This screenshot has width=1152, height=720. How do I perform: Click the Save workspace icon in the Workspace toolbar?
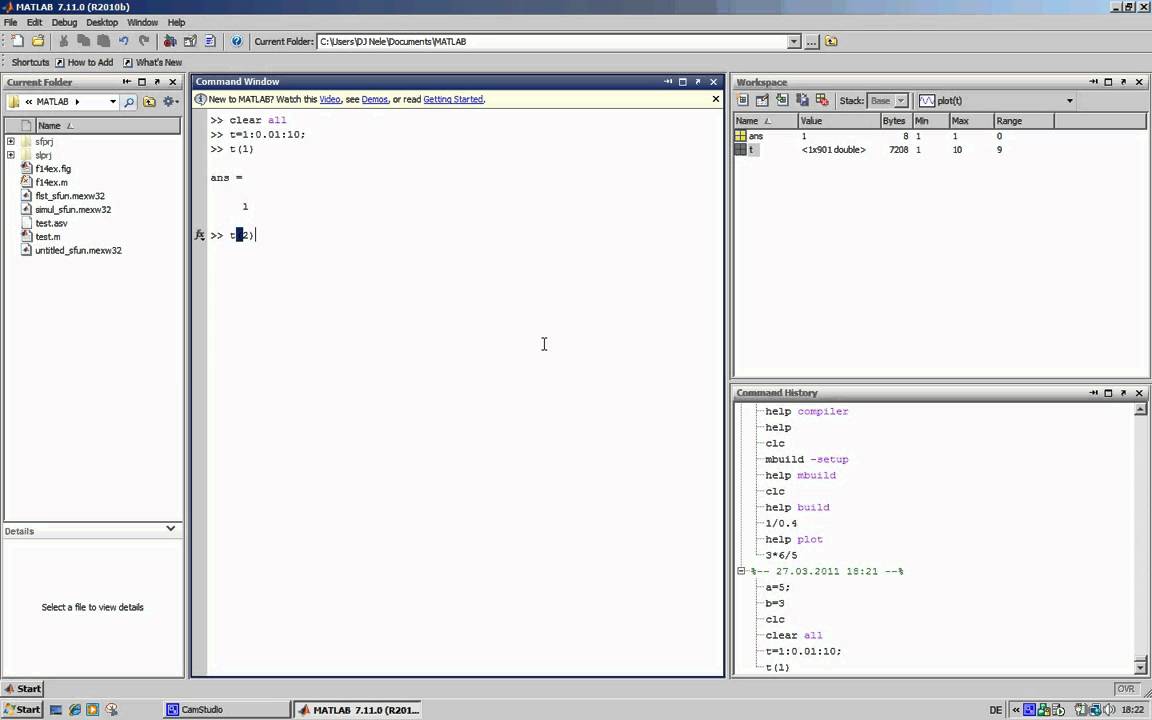click(x=802, y=100)
